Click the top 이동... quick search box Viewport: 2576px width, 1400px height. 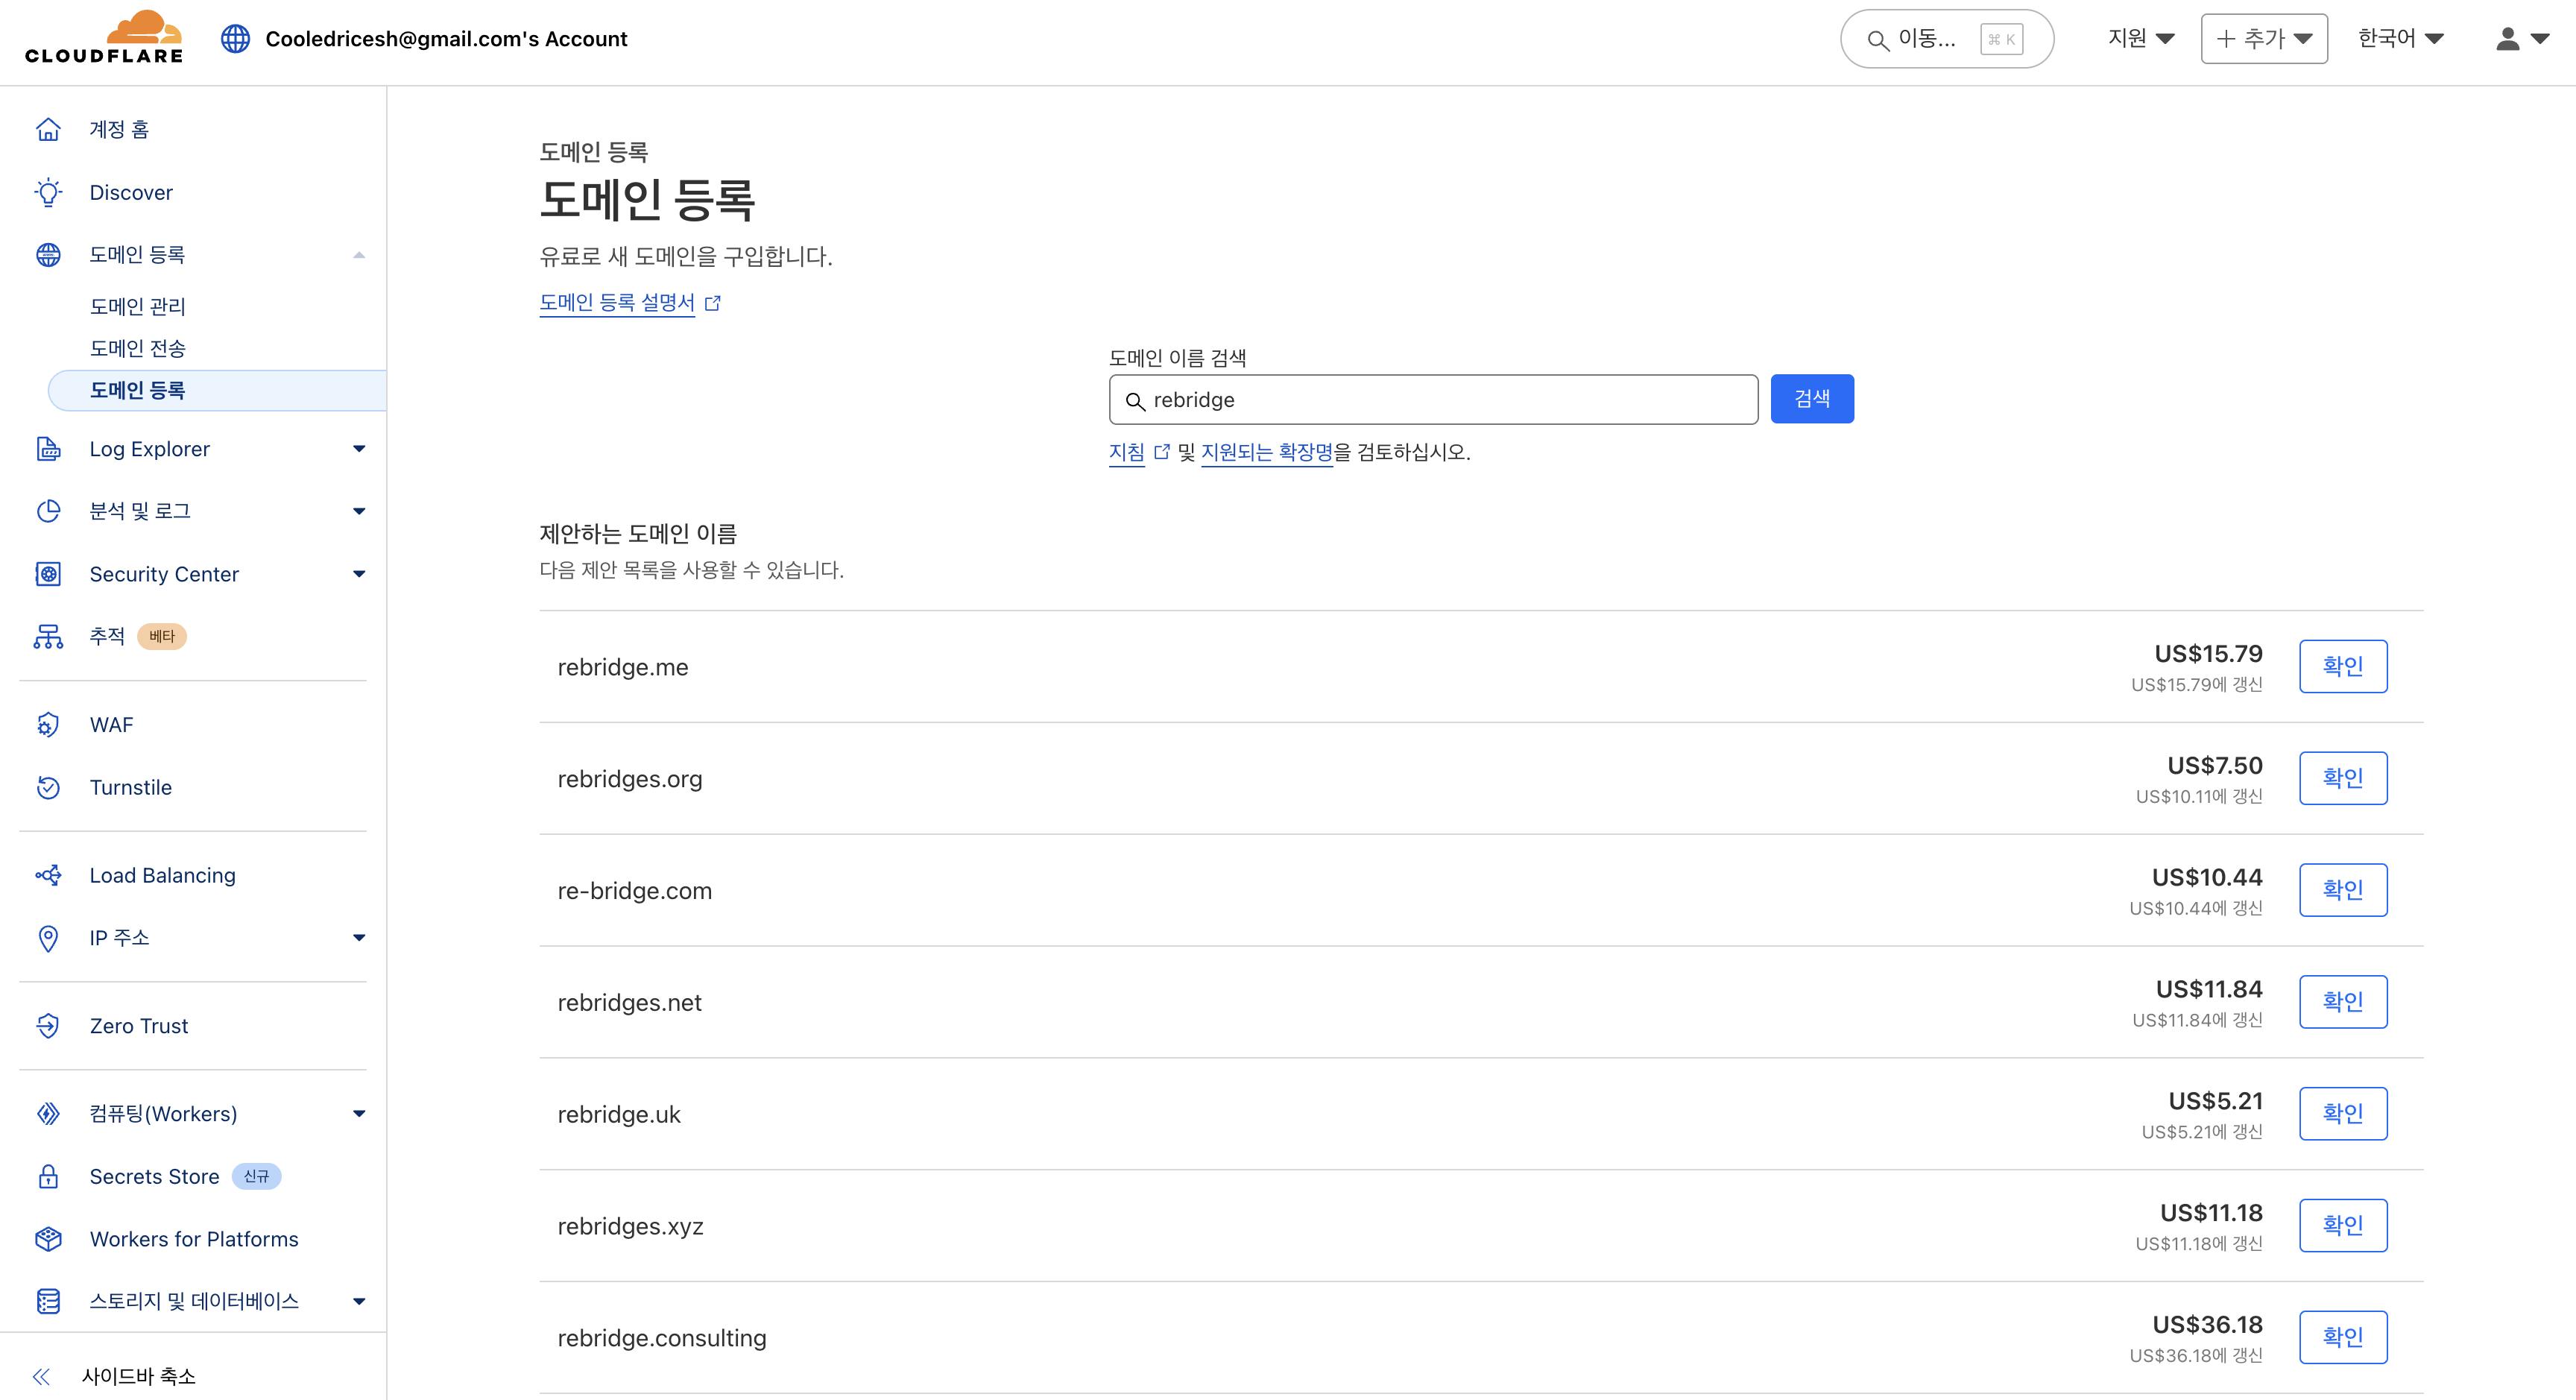point(1947,39)
